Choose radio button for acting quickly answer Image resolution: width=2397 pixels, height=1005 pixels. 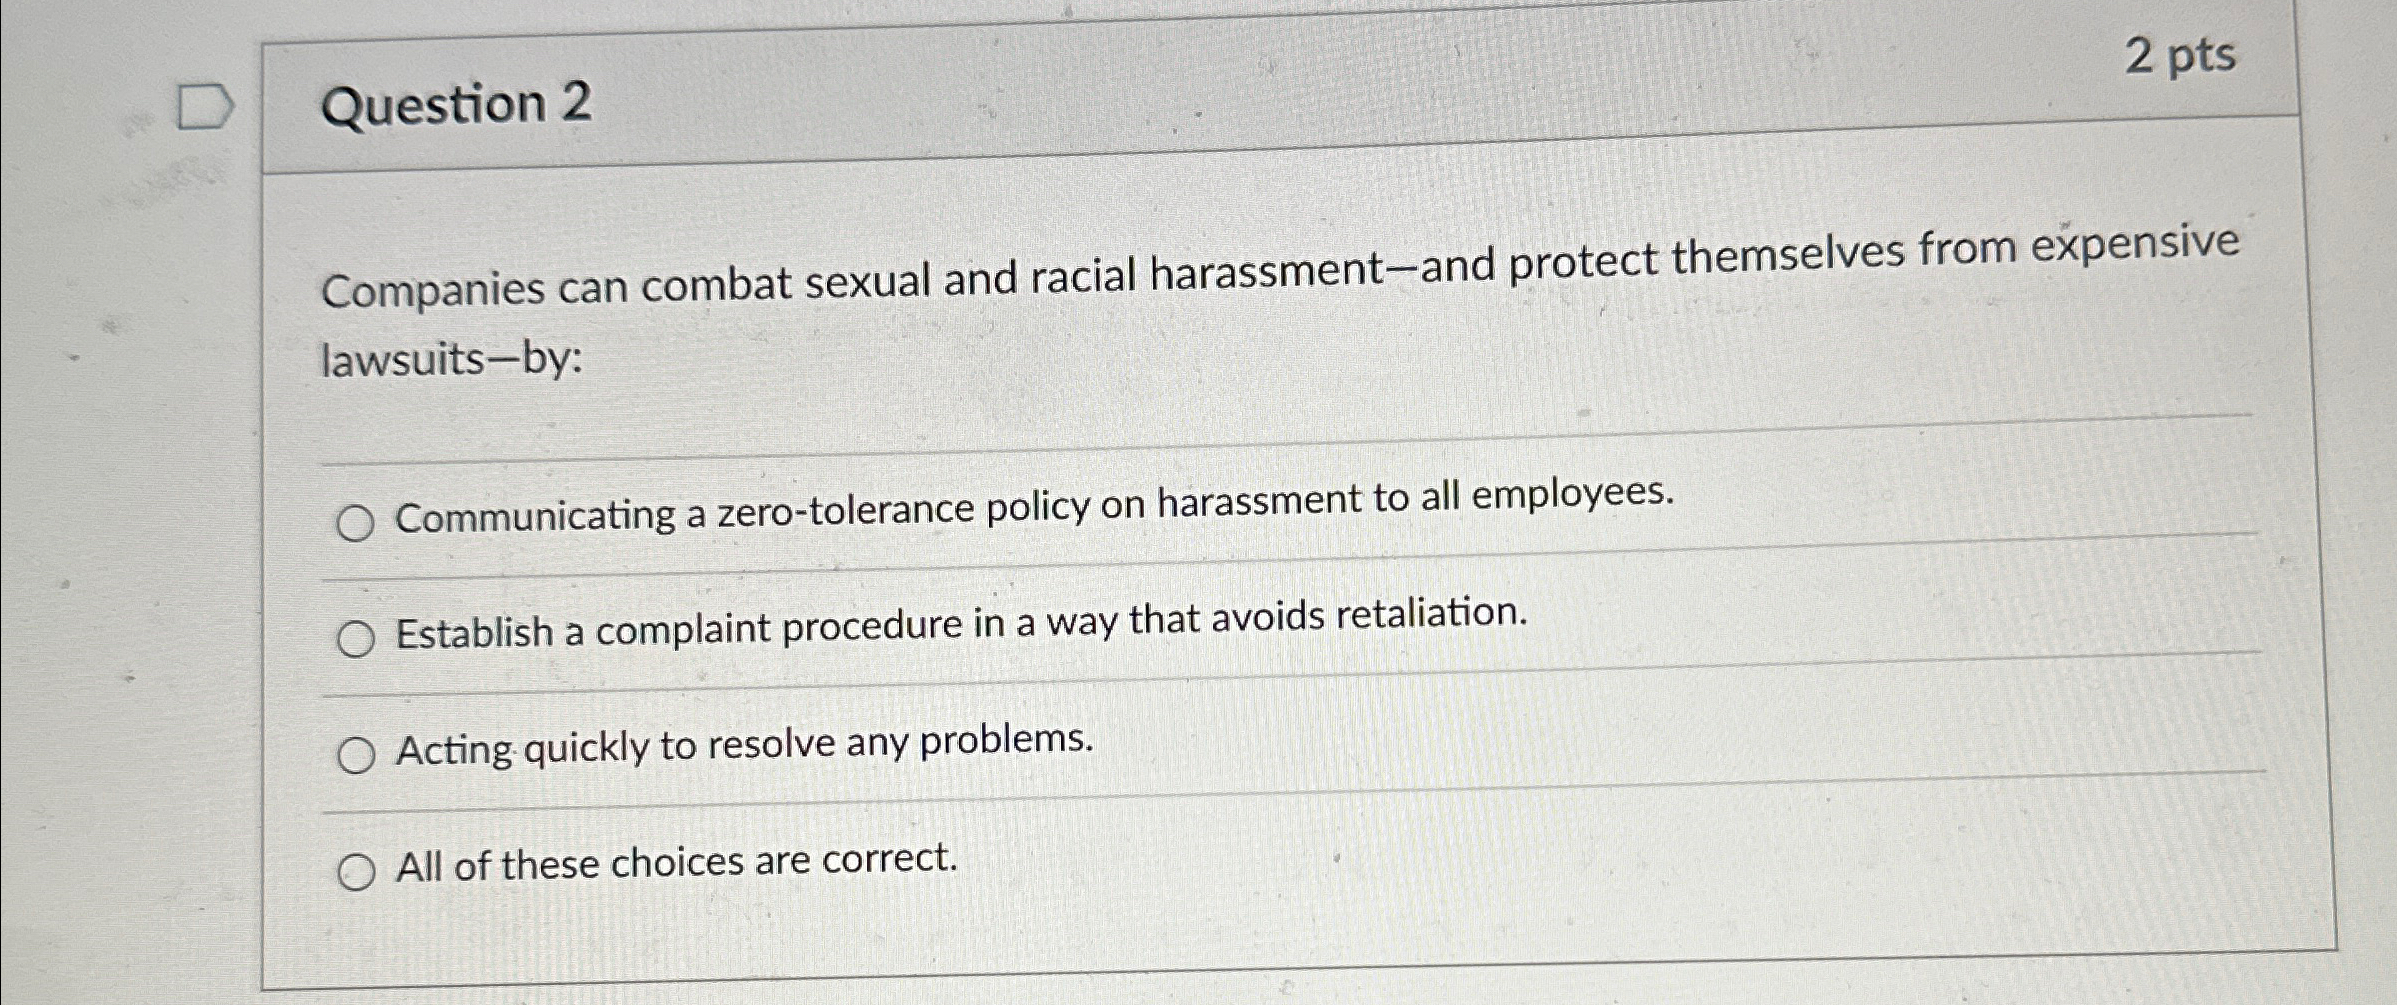coord(355,756)
